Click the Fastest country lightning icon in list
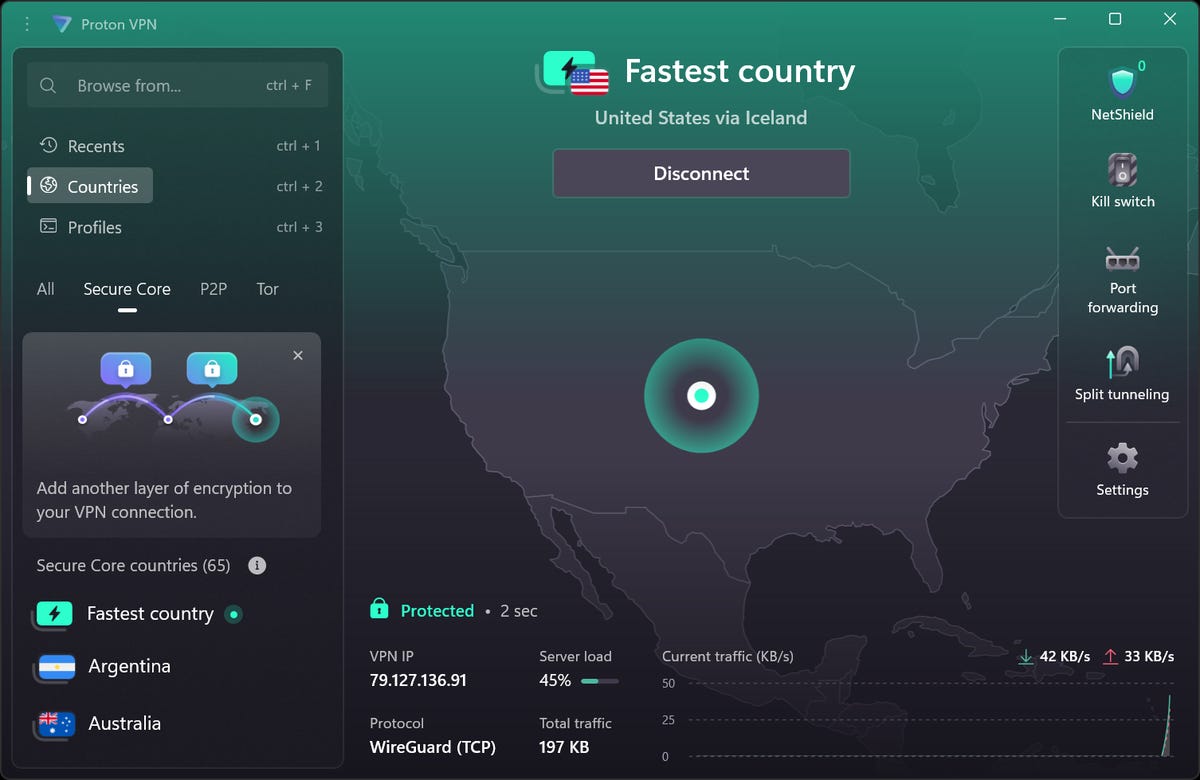The width and height of the screenshot is (1200, 780). [55, 614]
